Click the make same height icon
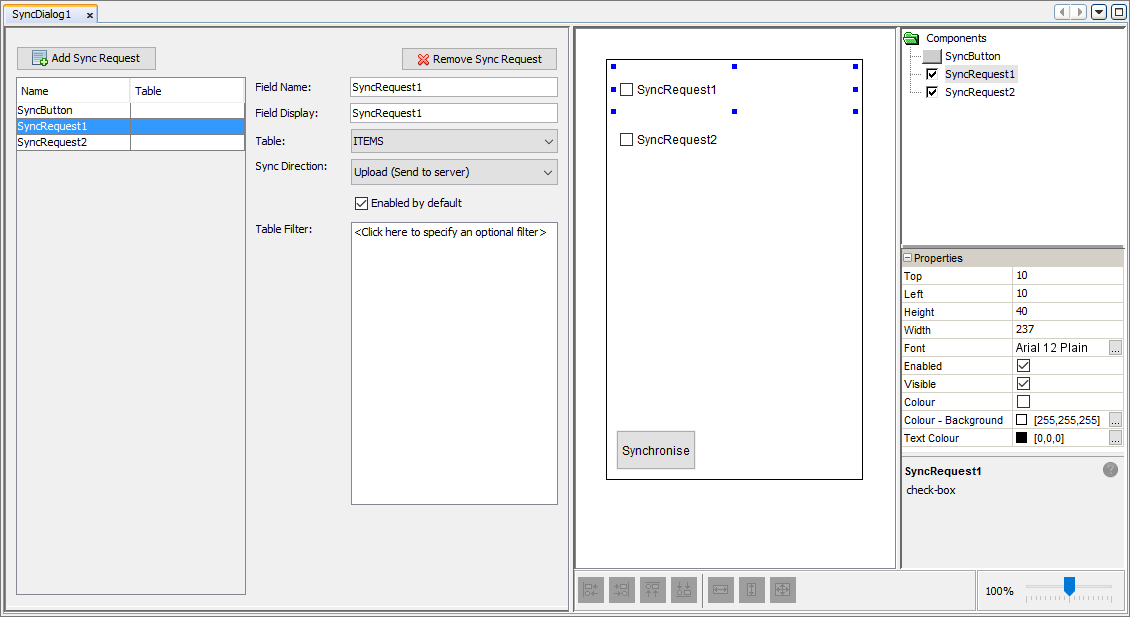The width and height of the screenshot is (1130, 617). pos(752,590)
